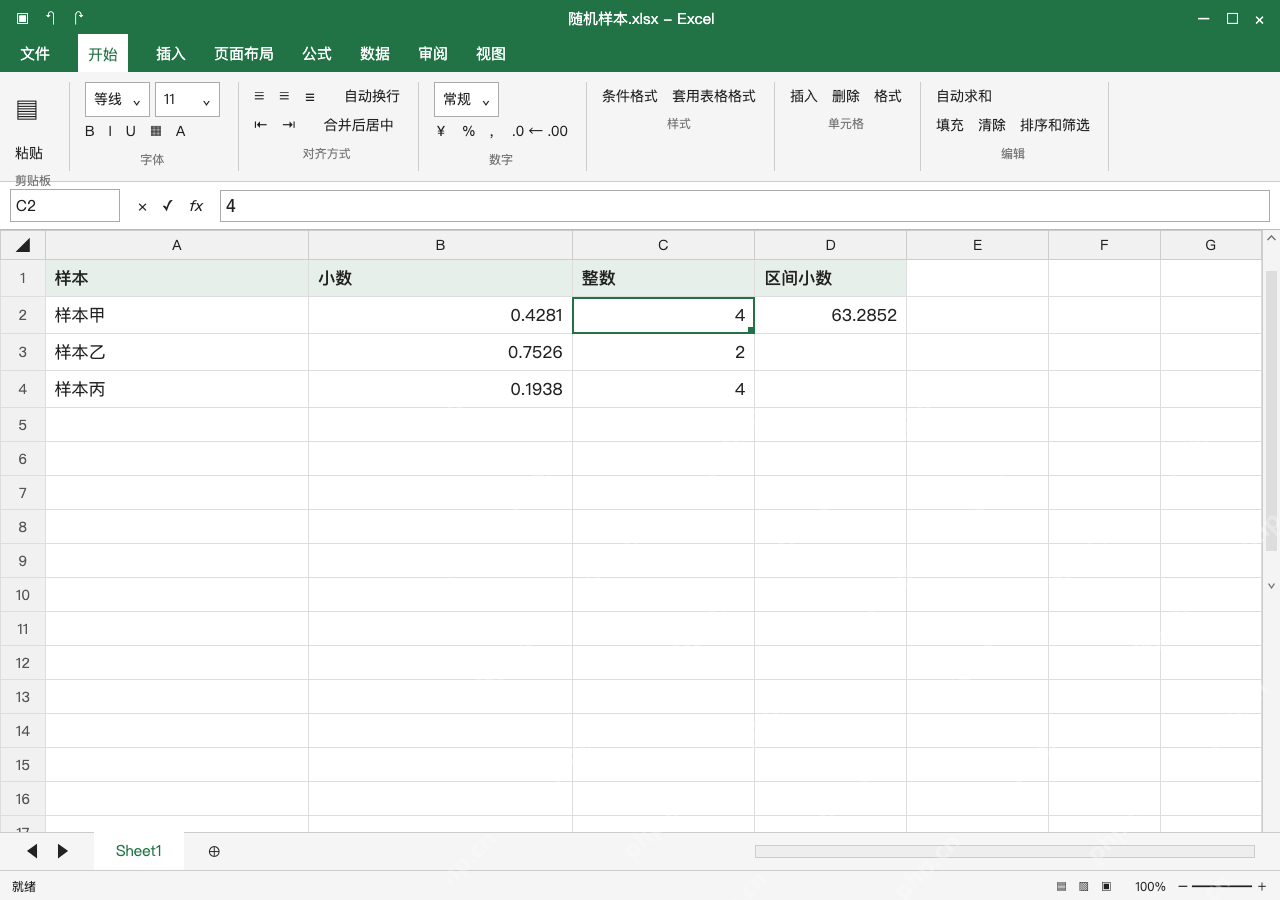Viewport: 1280px width, 900px height.
Task: Open the font size 11 dropdown
Action: click(187, 99)
